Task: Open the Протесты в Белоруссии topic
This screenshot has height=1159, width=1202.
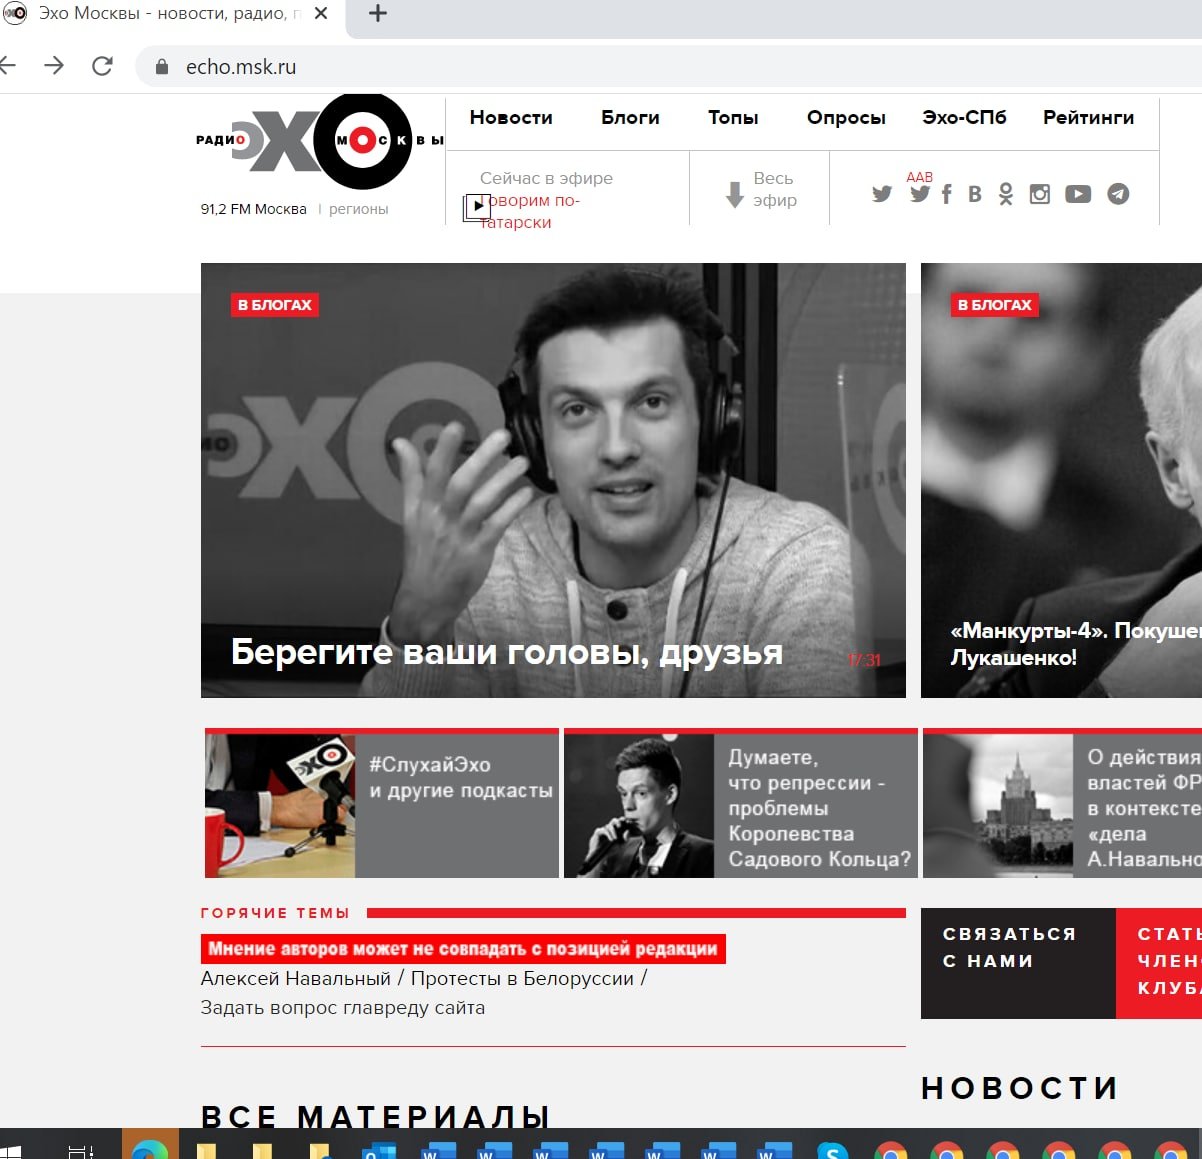Action: tap(522, 978)
